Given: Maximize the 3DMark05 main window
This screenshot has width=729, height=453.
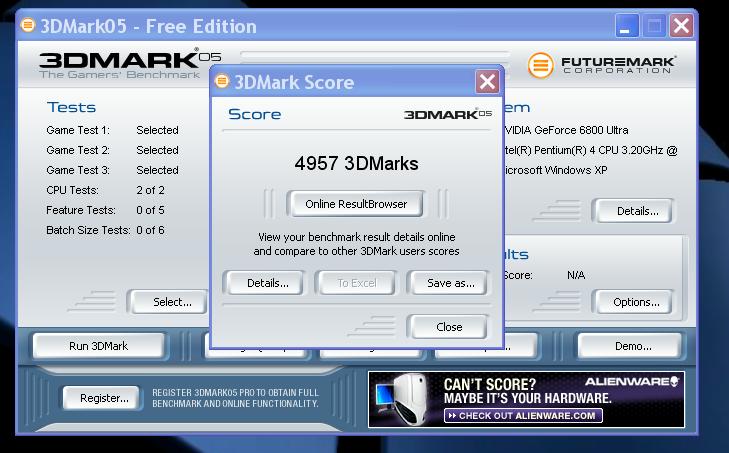Looking at the screenshot, I should coord(654,25).
